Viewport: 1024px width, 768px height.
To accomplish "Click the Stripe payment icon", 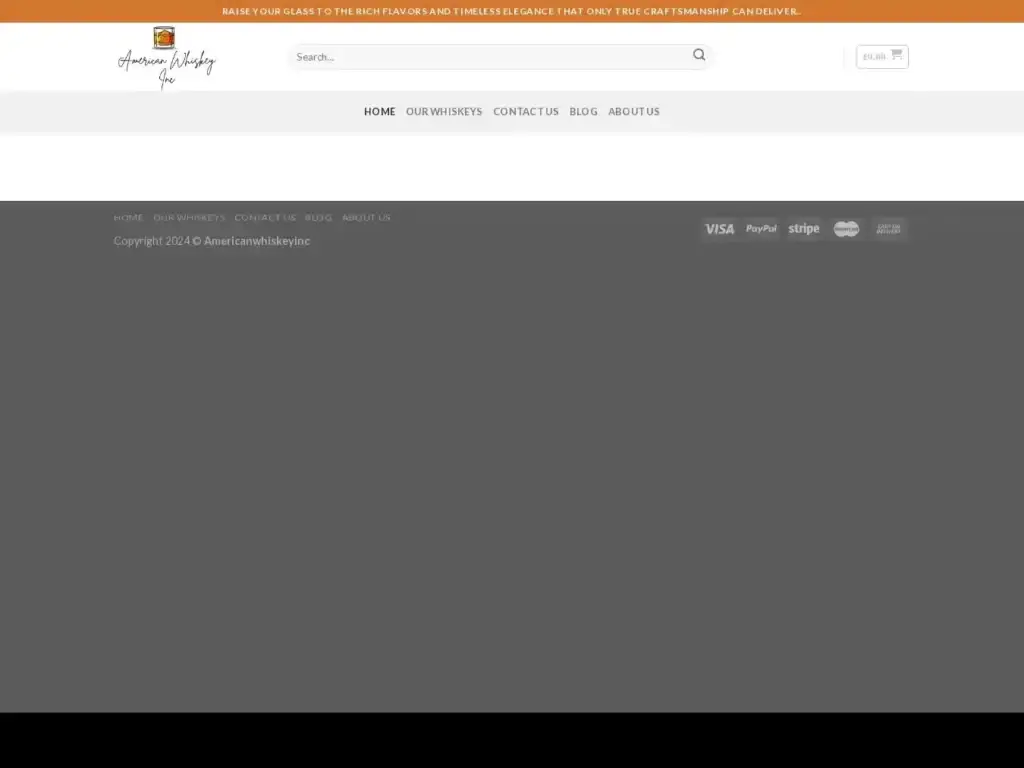I will [803, 229].
